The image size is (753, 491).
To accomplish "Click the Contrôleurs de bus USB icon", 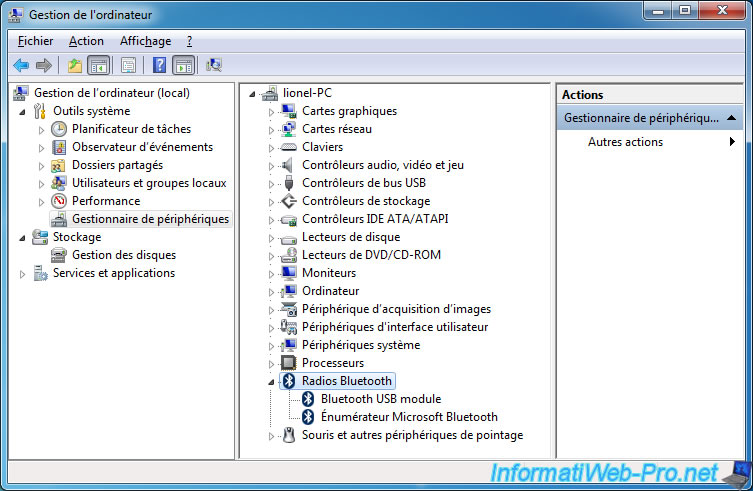I will coord(289,183).
